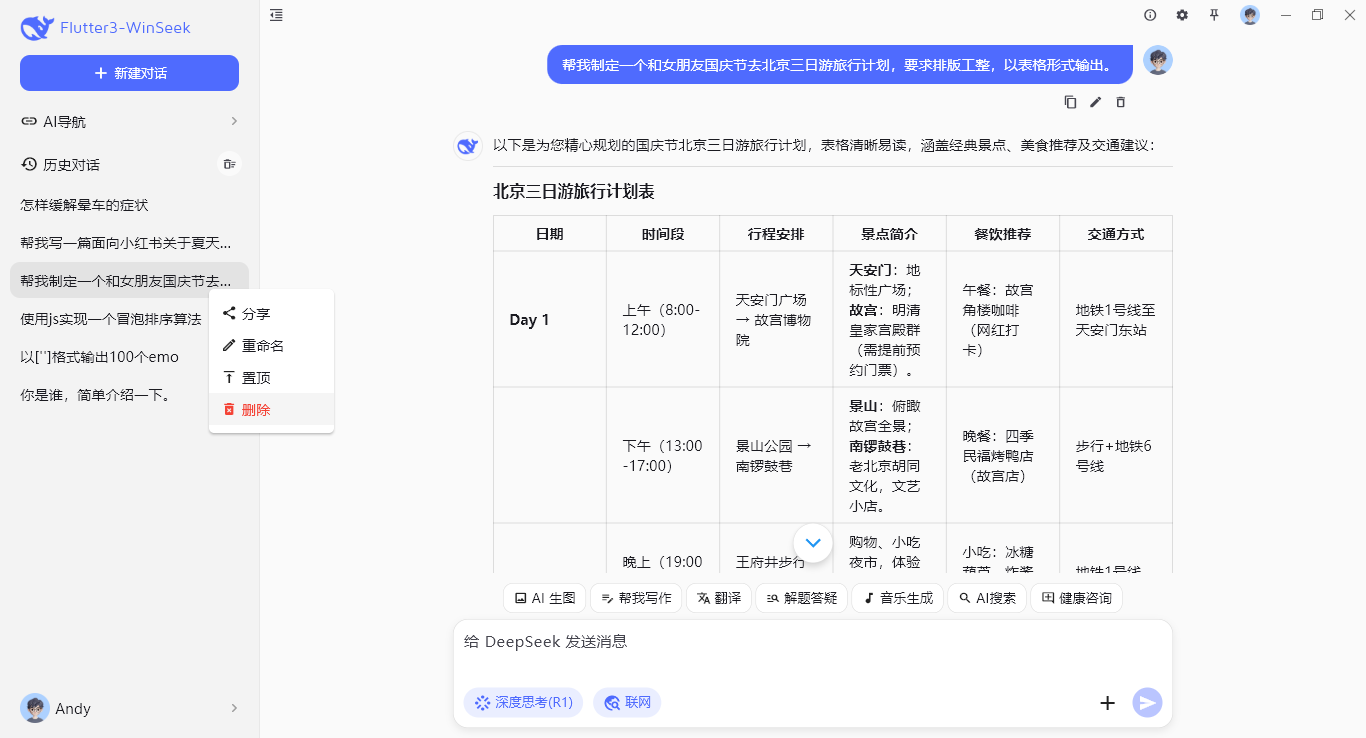The width and height of the screenshot is (1366, 738).
Task: Click the copy icon above the AI reply
Action: pos(1070,101)
